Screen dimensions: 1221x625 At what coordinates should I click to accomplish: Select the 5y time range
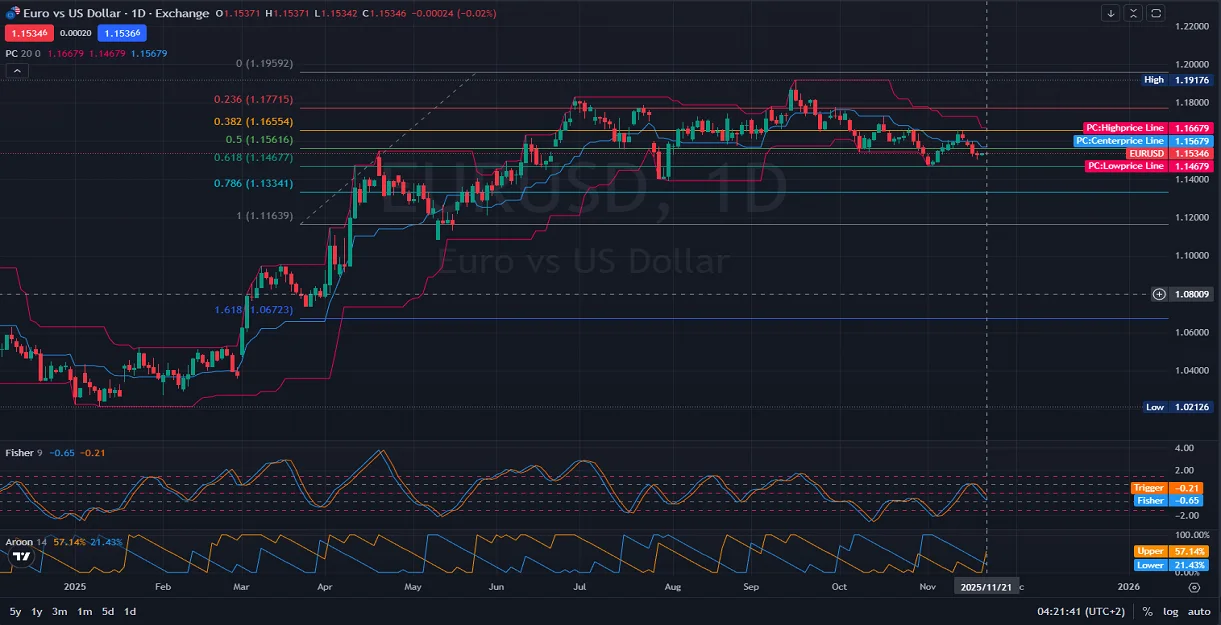(15, 611)
